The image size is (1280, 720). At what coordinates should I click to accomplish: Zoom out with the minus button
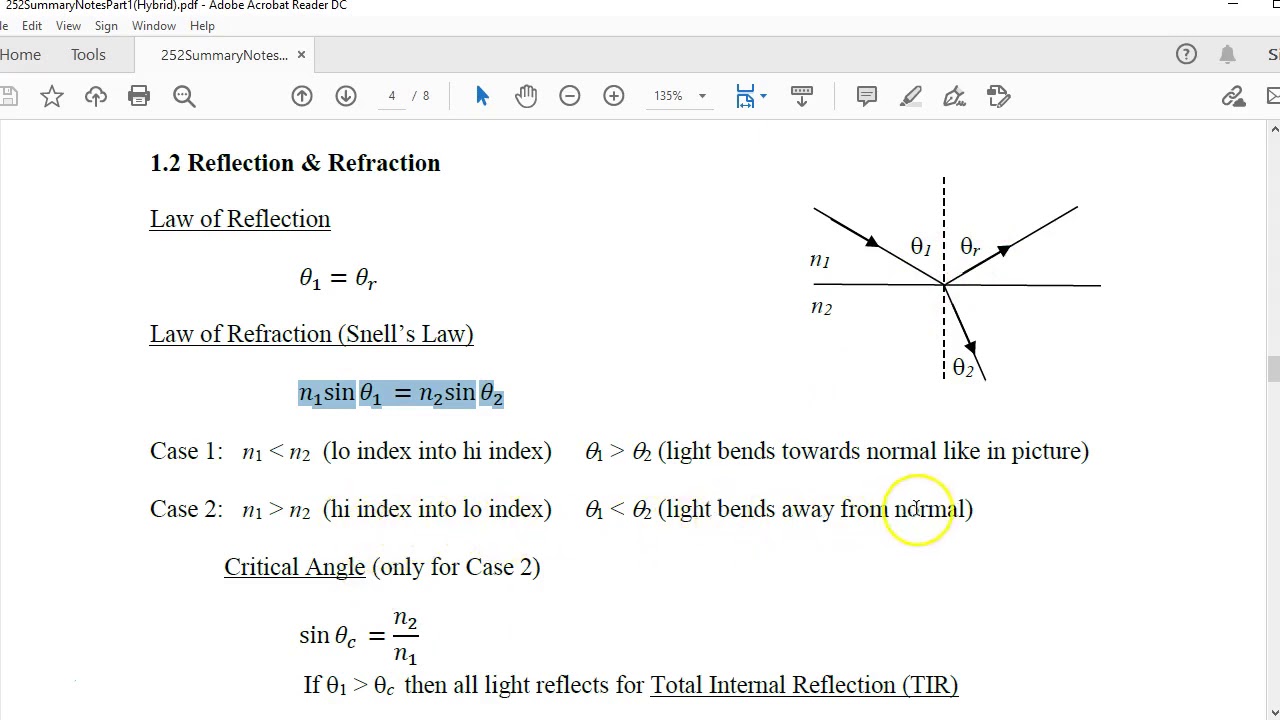coord(570,96)
